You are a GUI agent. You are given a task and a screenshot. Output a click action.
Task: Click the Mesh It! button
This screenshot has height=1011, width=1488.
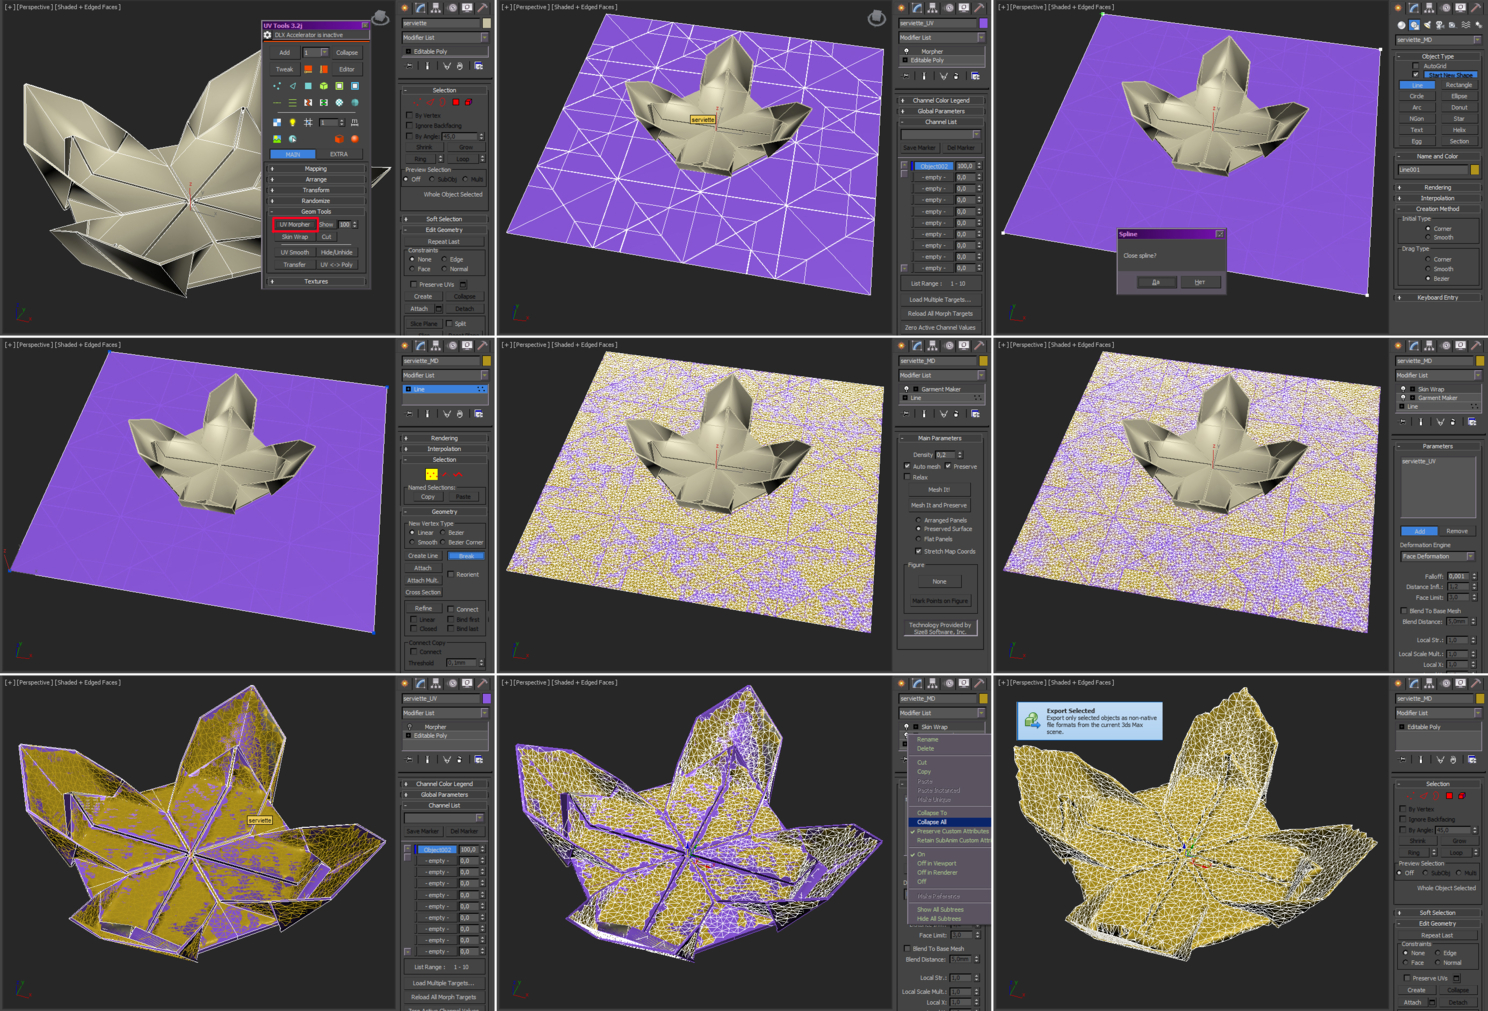[x=939, y=490]
